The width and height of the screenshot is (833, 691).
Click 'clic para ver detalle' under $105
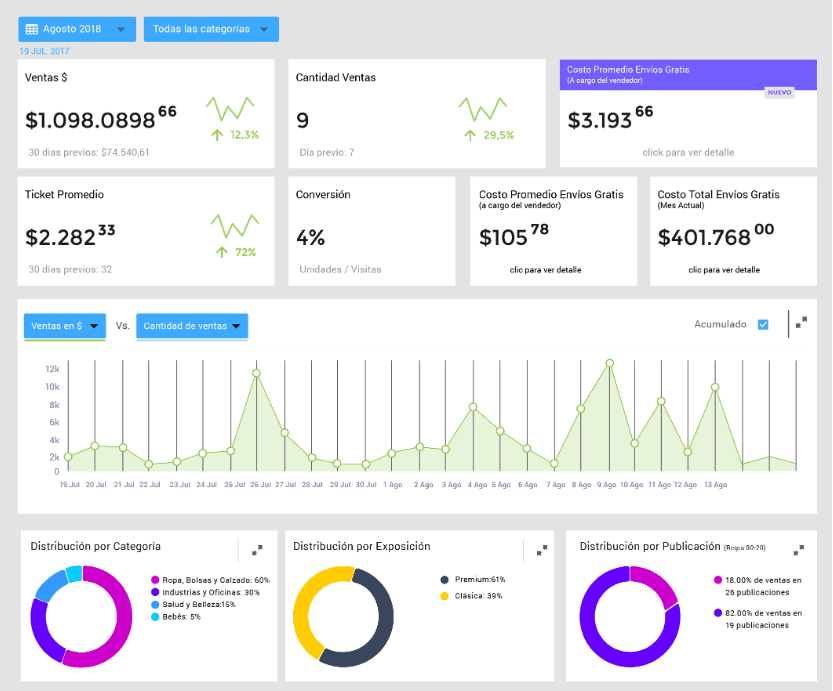[x=545, y=270]
